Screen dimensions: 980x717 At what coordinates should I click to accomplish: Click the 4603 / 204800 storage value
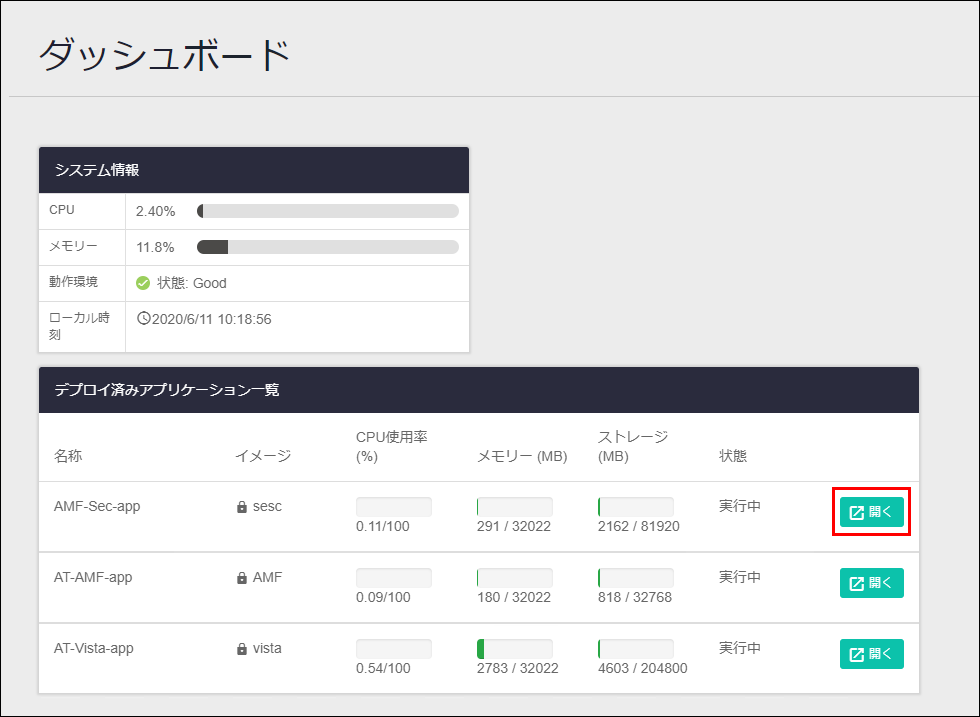pos(642,668)
